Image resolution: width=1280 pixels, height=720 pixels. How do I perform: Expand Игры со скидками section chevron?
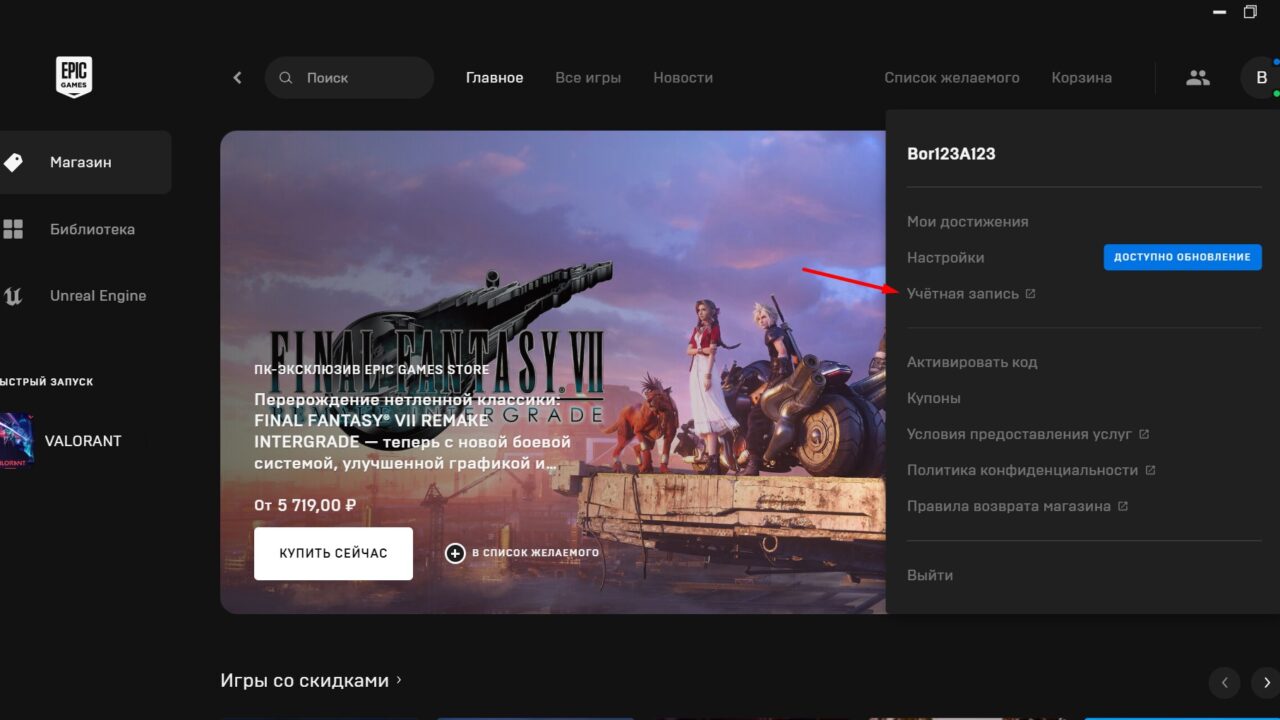(x=399, y=680)
